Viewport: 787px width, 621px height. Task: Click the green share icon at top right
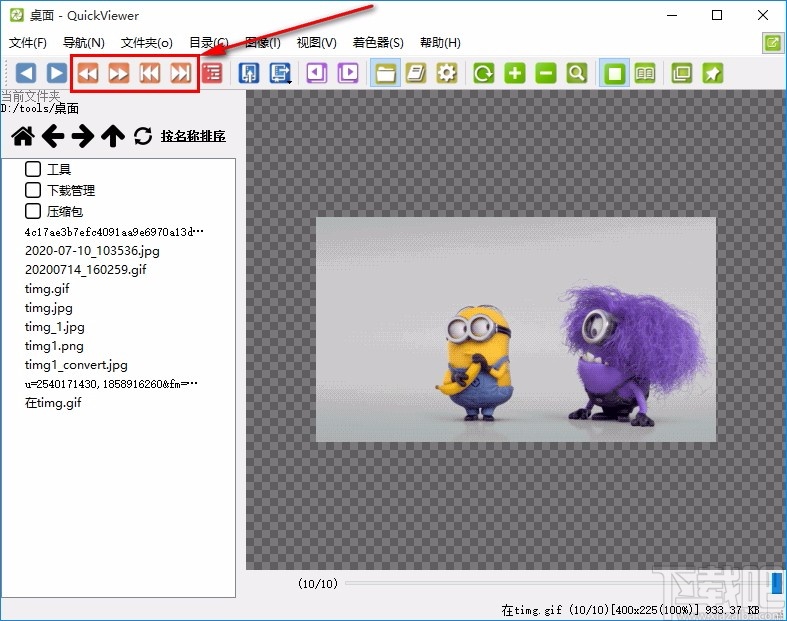772,43
